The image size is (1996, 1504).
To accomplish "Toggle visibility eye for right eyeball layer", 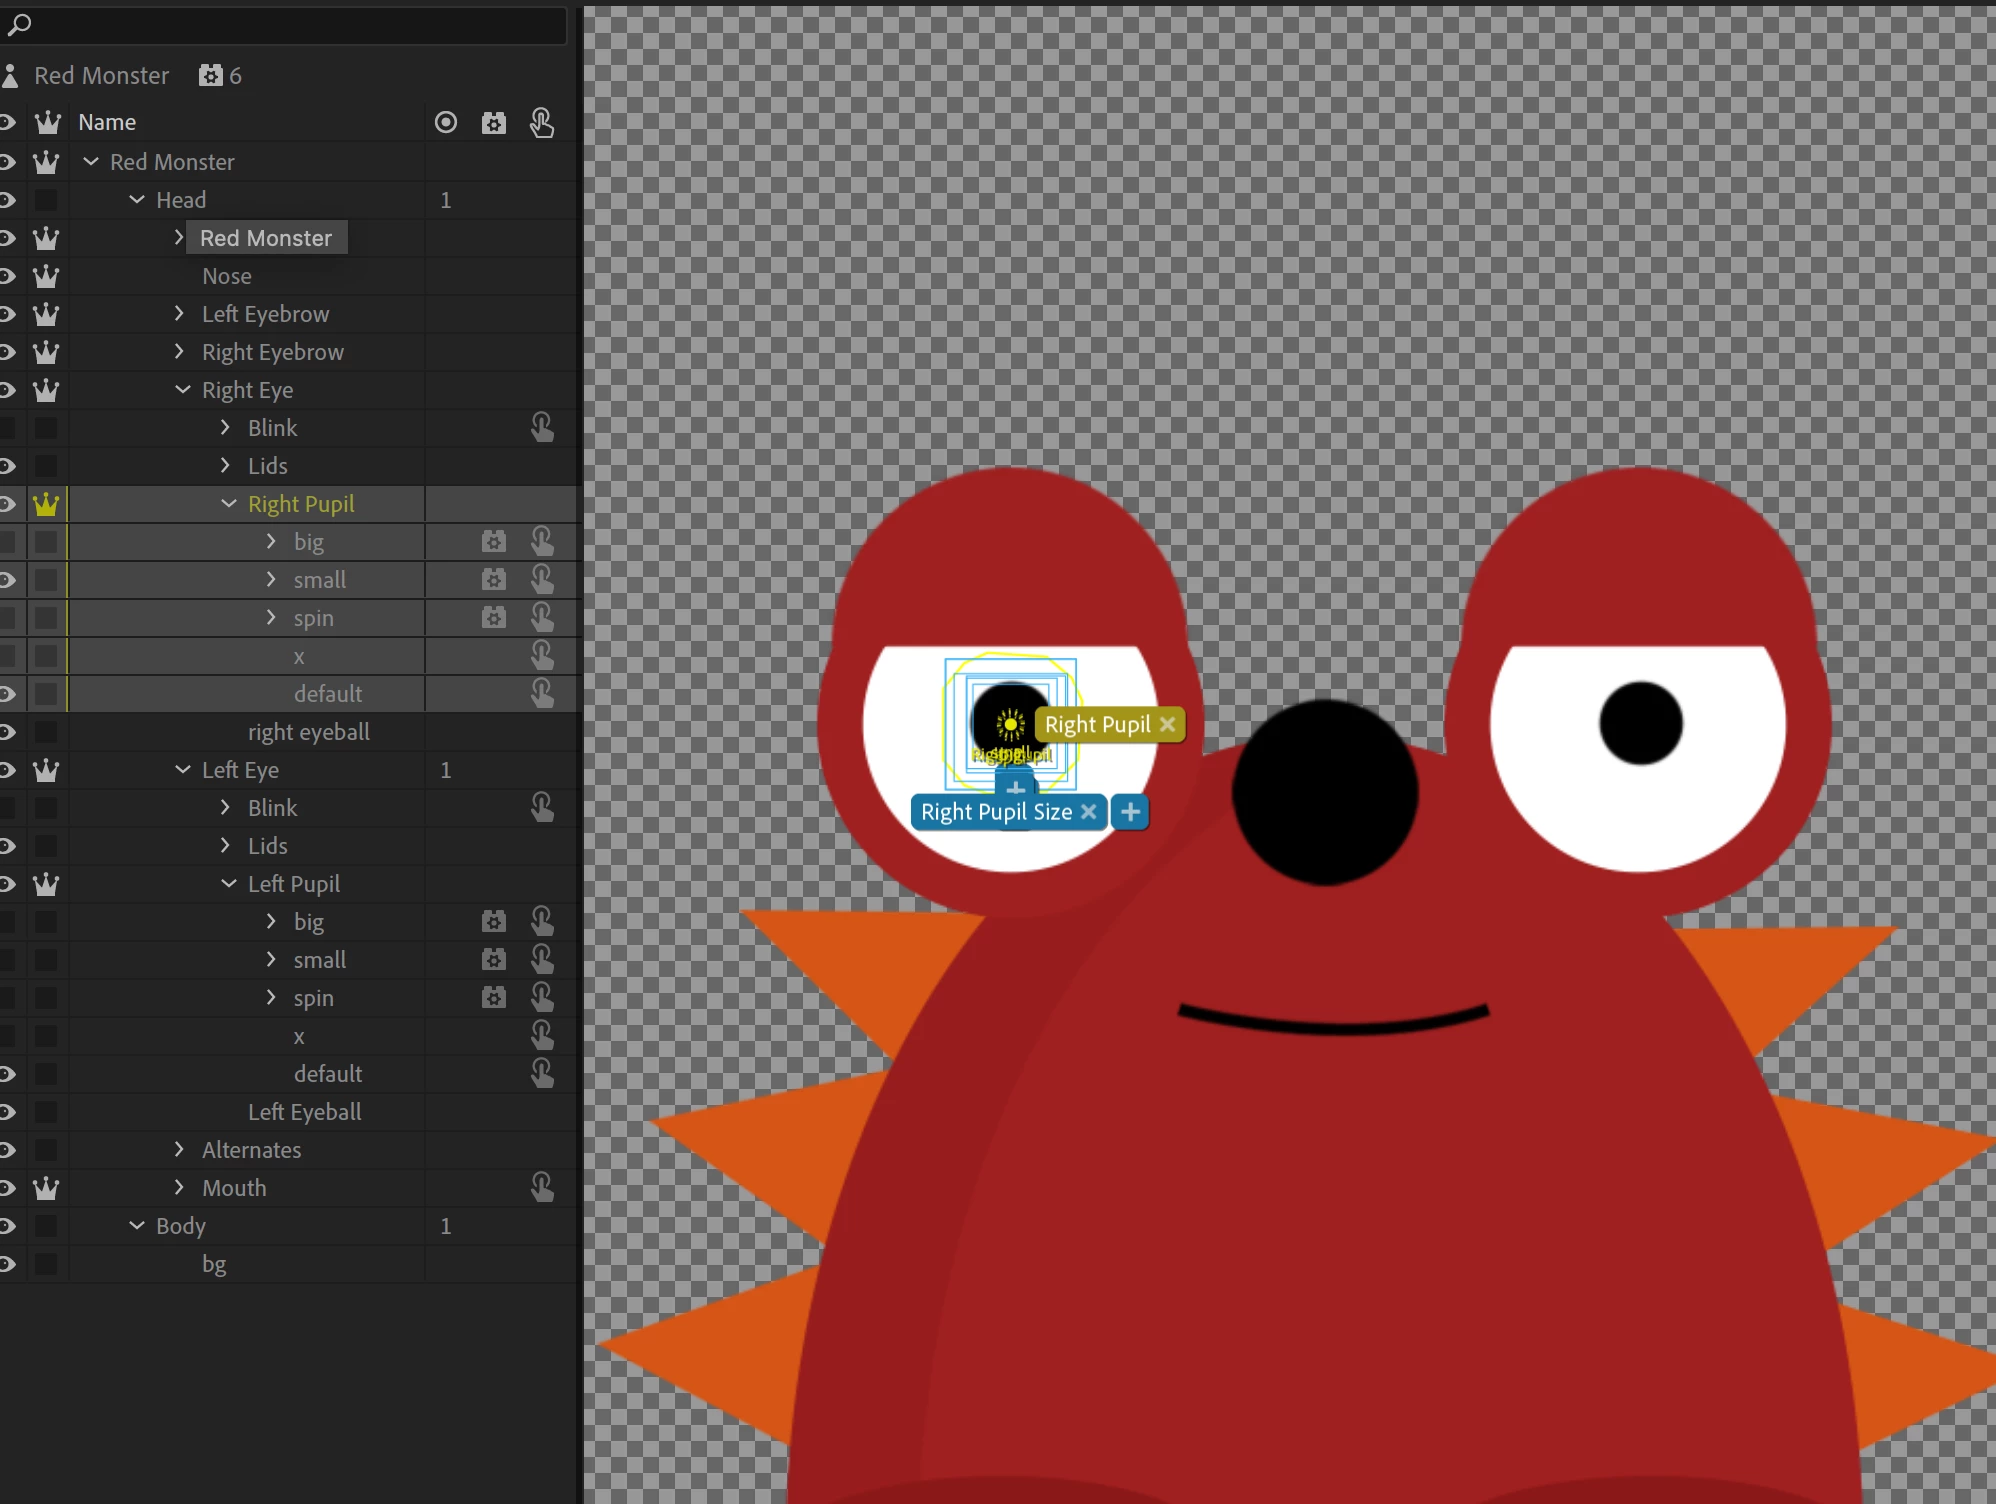I will coord(8,732).
